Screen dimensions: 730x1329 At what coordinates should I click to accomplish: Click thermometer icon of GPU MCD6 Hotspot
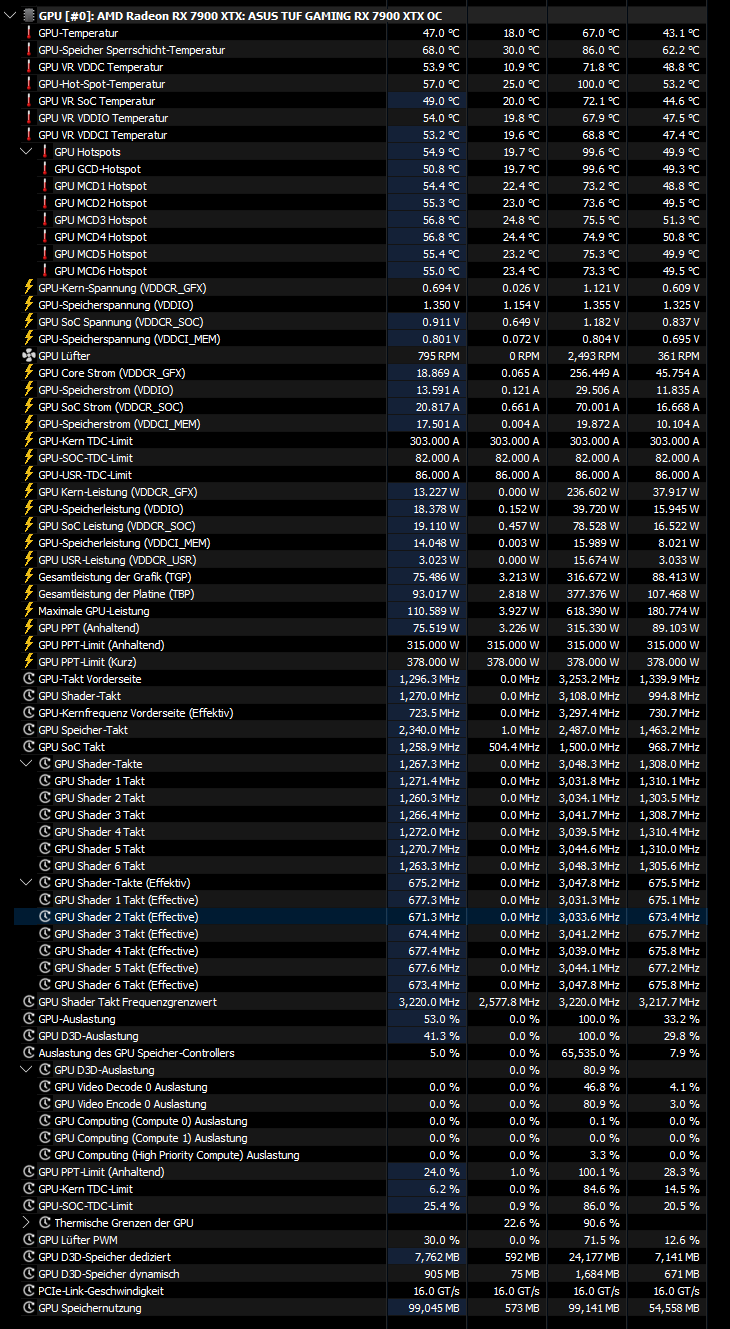[x=45, y=271]
